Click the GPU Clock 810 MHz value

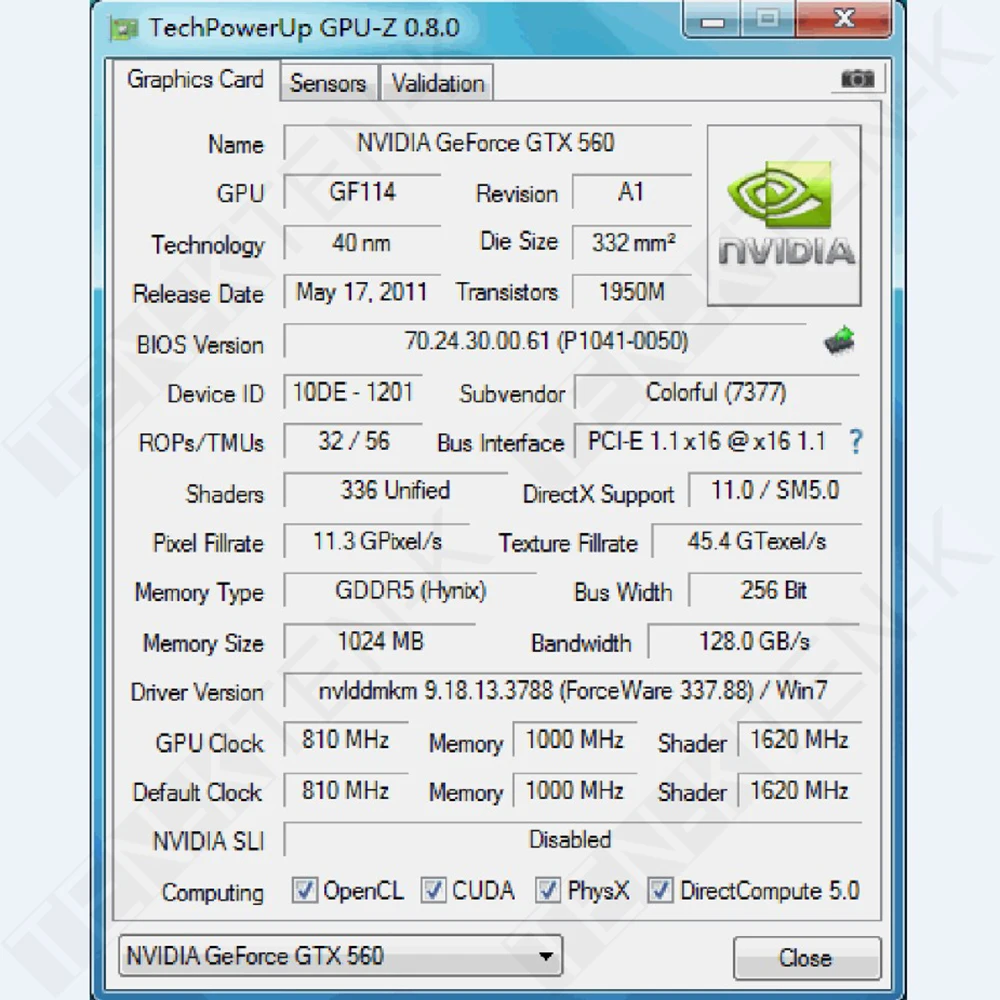point(346,740)
